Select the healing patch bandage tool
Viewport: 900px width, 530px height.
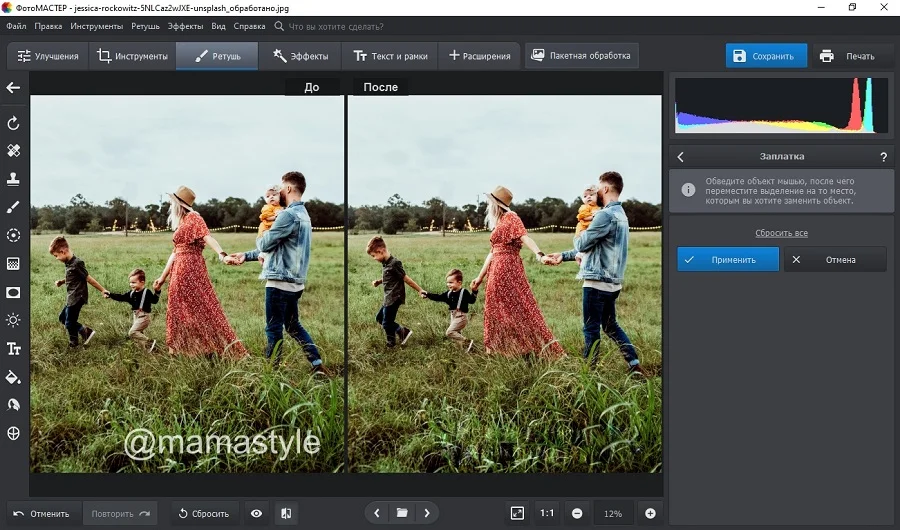pos(14,151)
